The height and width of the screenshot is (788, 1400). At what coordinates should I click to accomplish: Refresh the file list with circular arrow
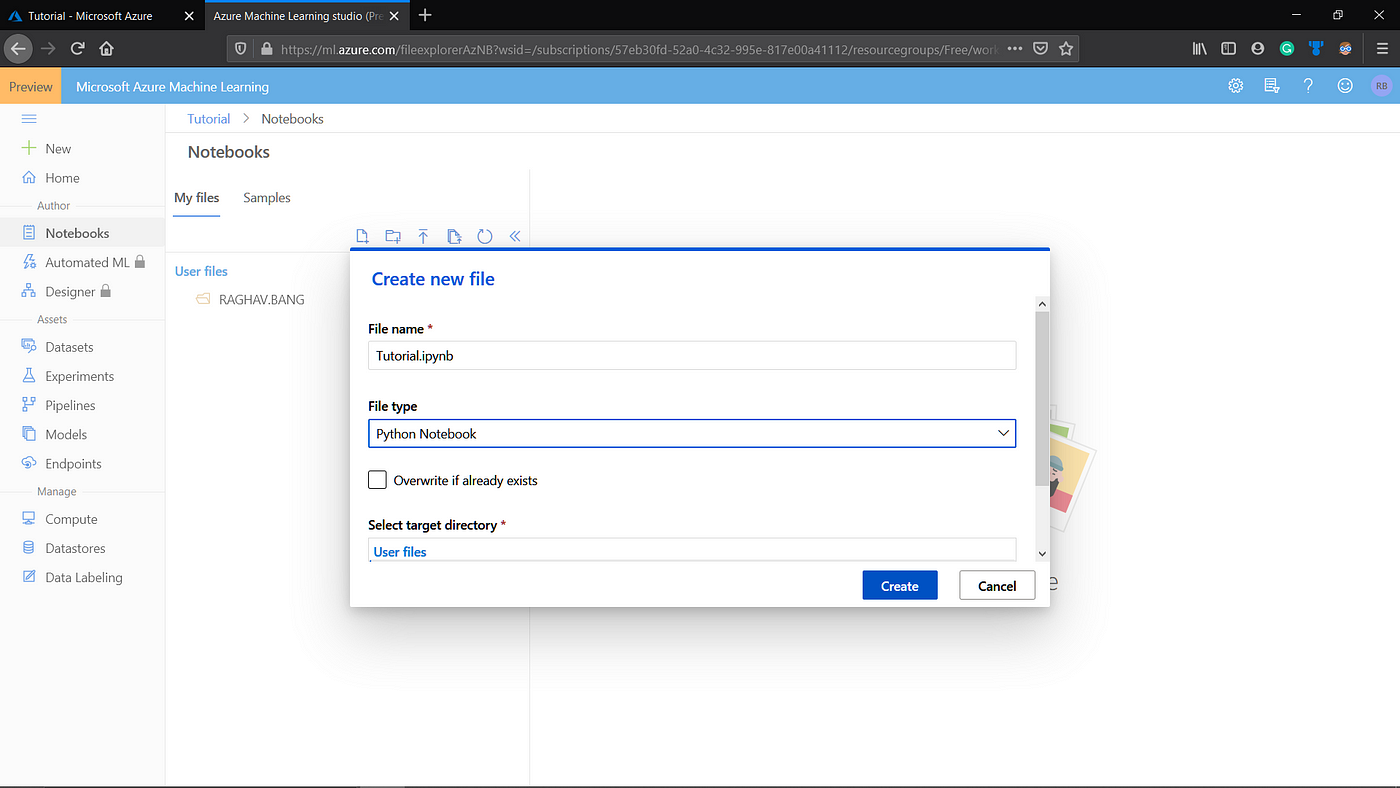(485, 237)
